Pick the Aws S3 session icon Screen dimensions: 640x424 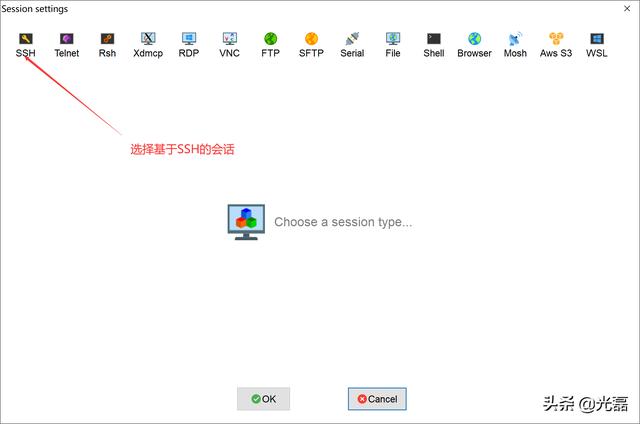coord(556,45)
